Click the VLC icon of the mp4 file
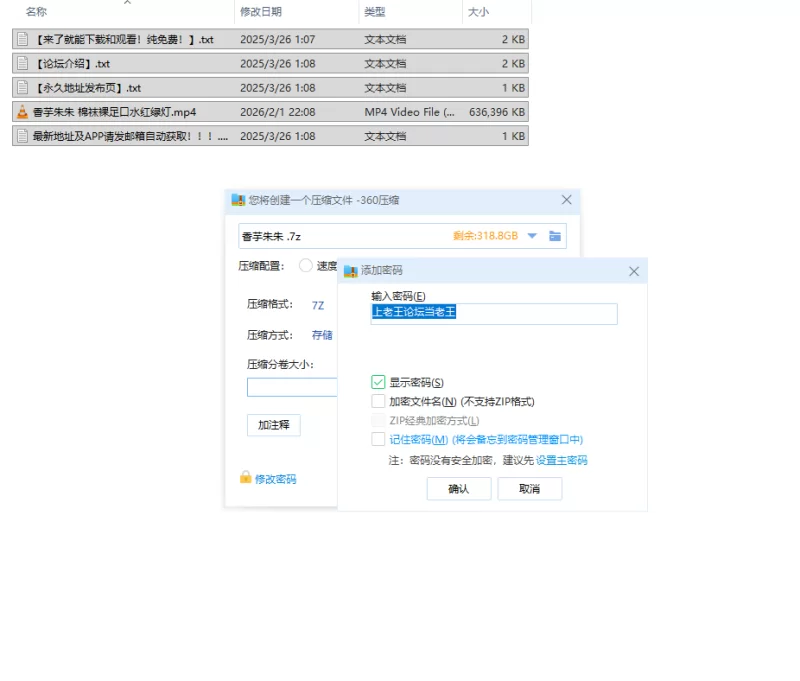This screenshot has width=800, height=681. point(22,112)
